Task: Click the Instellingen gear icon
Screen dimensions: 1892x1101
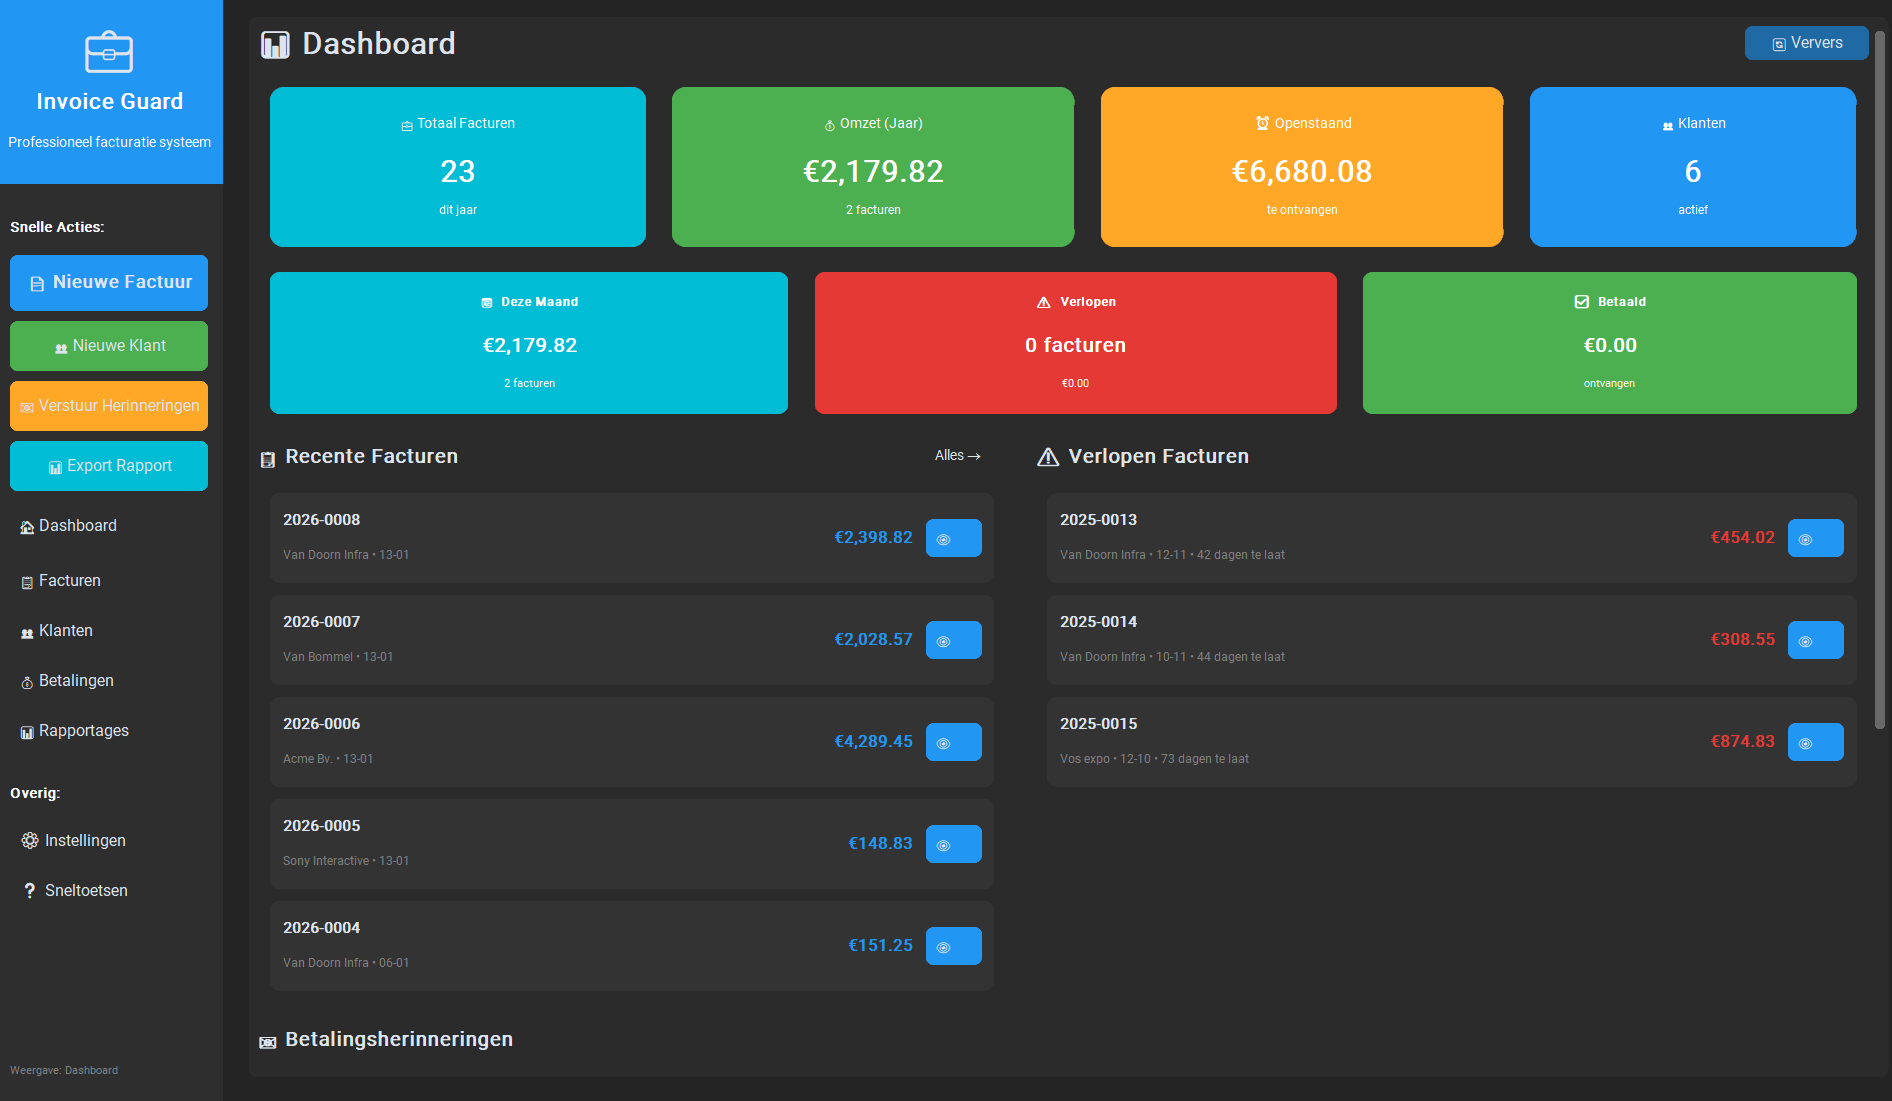Action: coord(30,841)
